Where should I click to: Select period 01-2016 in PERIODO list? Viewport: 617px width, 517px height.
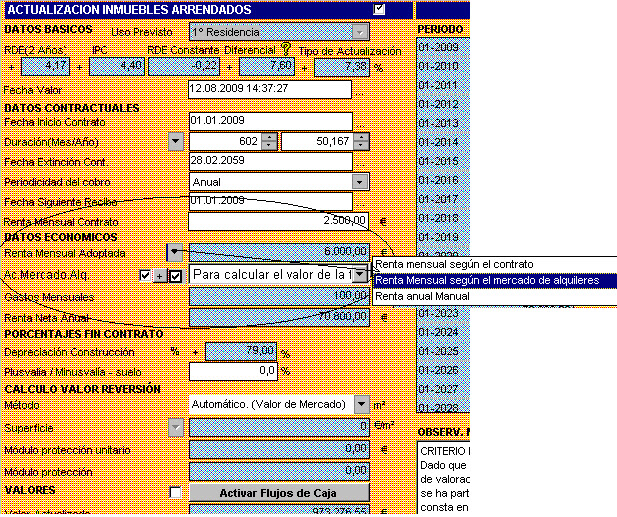(443, 180)
